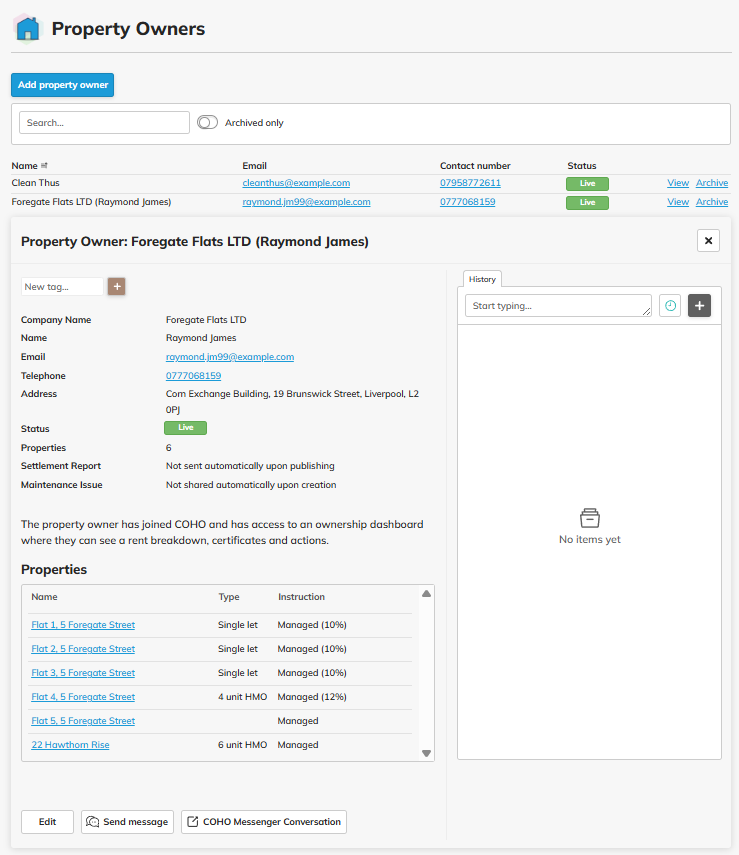Click the add tag plus icon
Viewport: 739px width, 855px height.
click(x=117, y=287)
